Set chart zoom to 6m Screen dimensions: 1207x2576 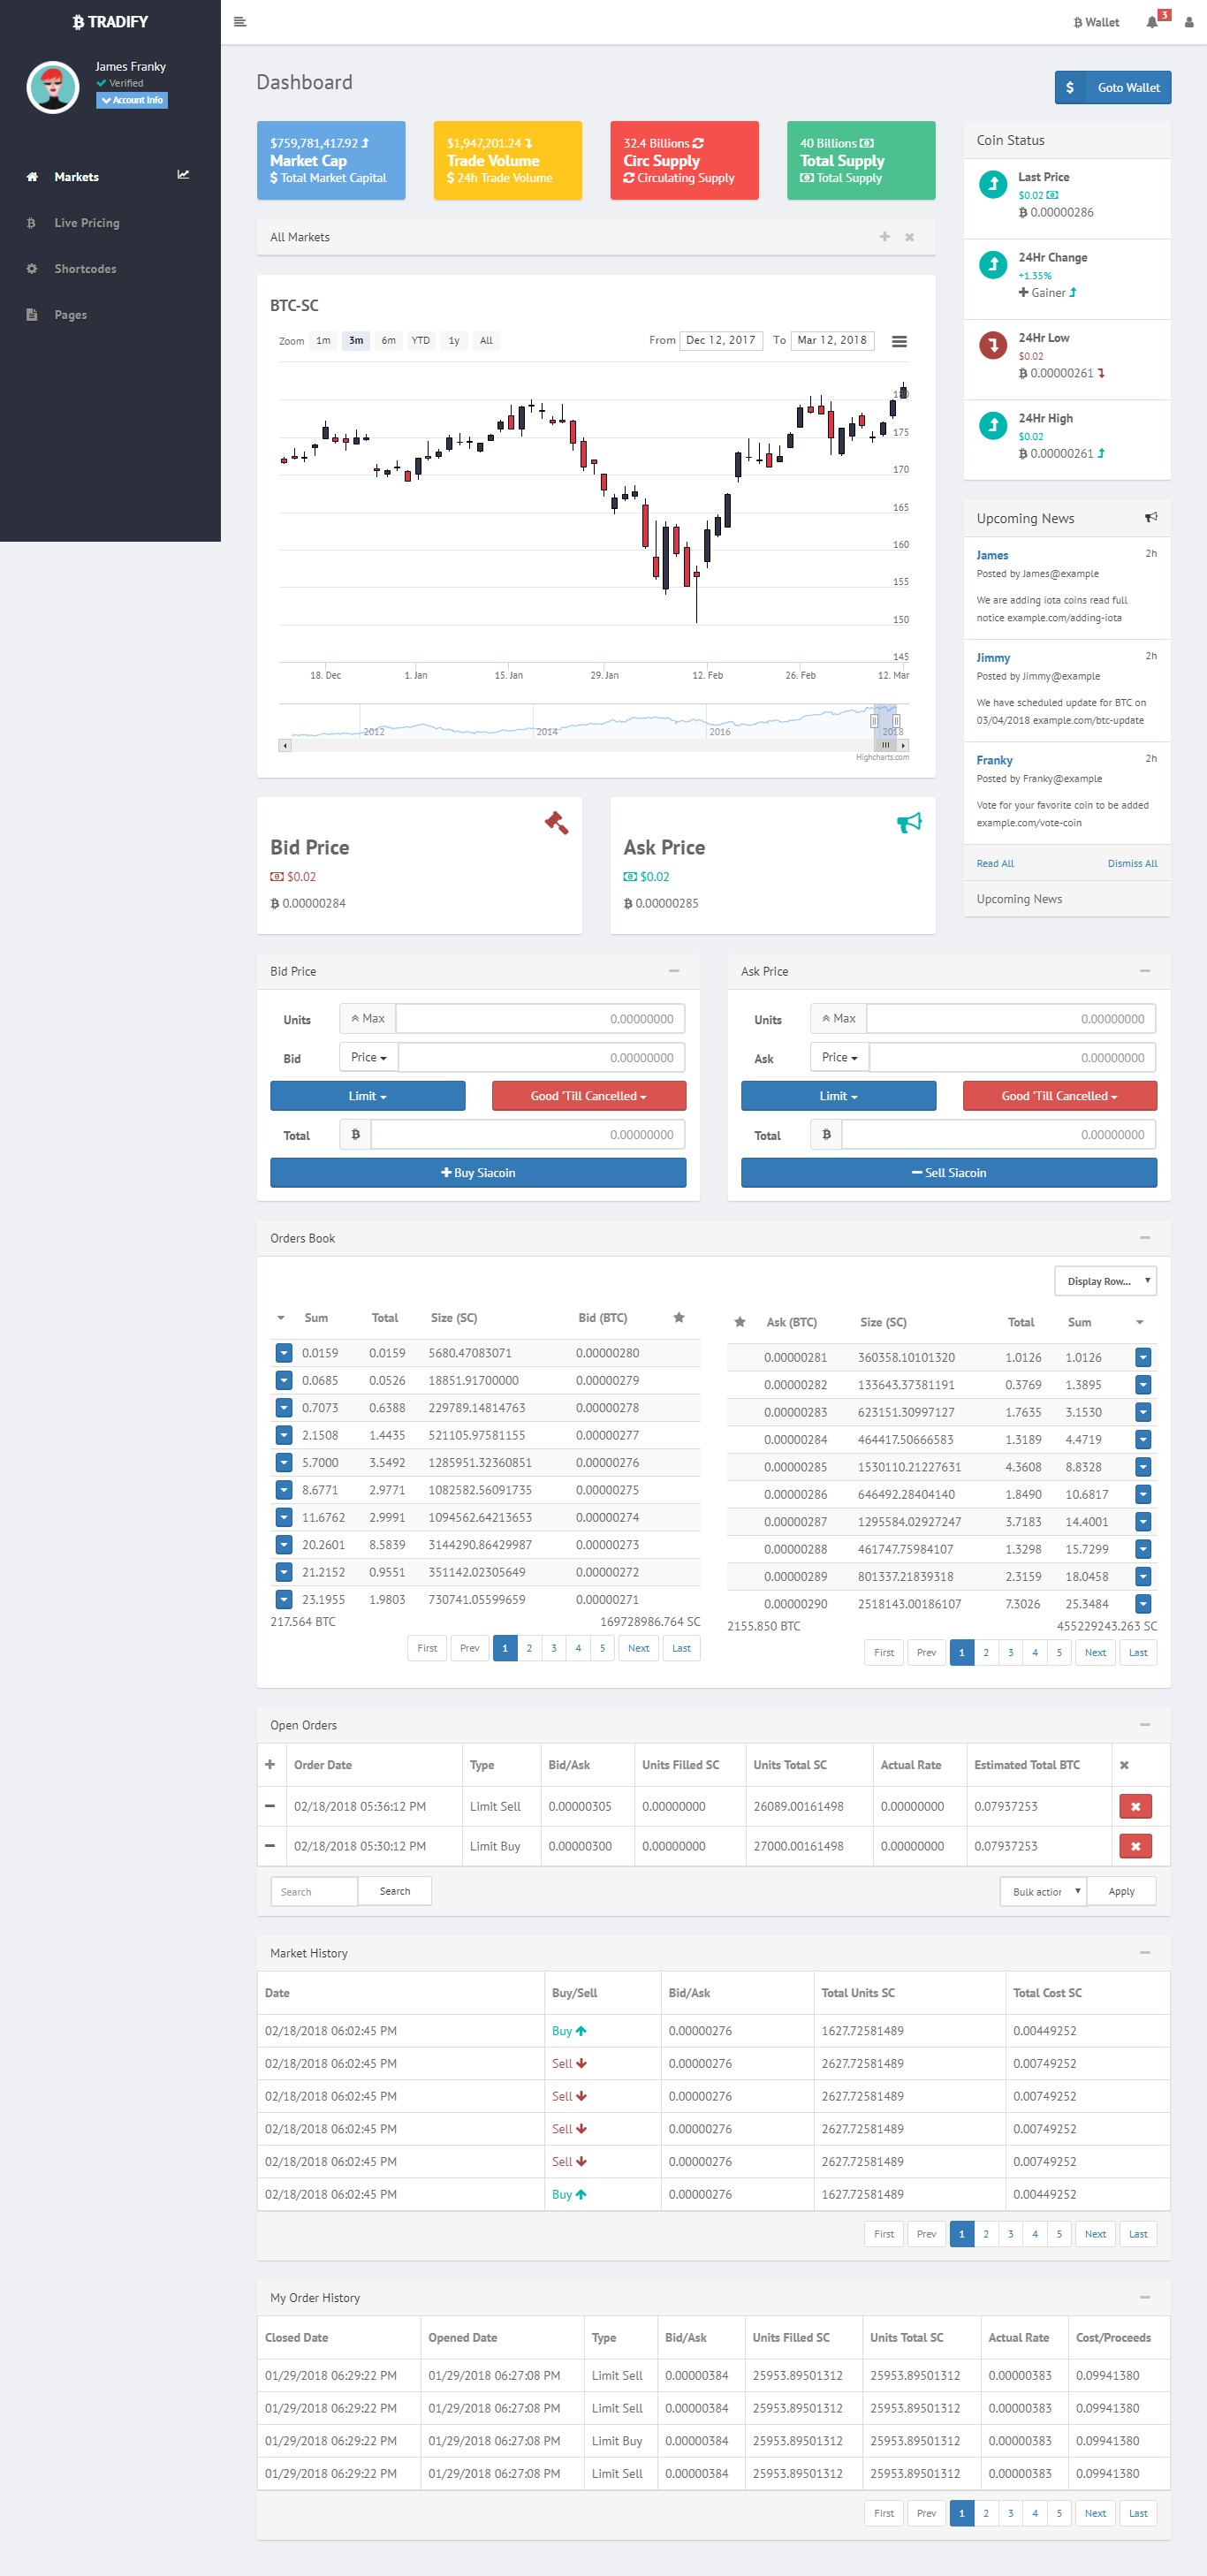[x=388, y=341]
